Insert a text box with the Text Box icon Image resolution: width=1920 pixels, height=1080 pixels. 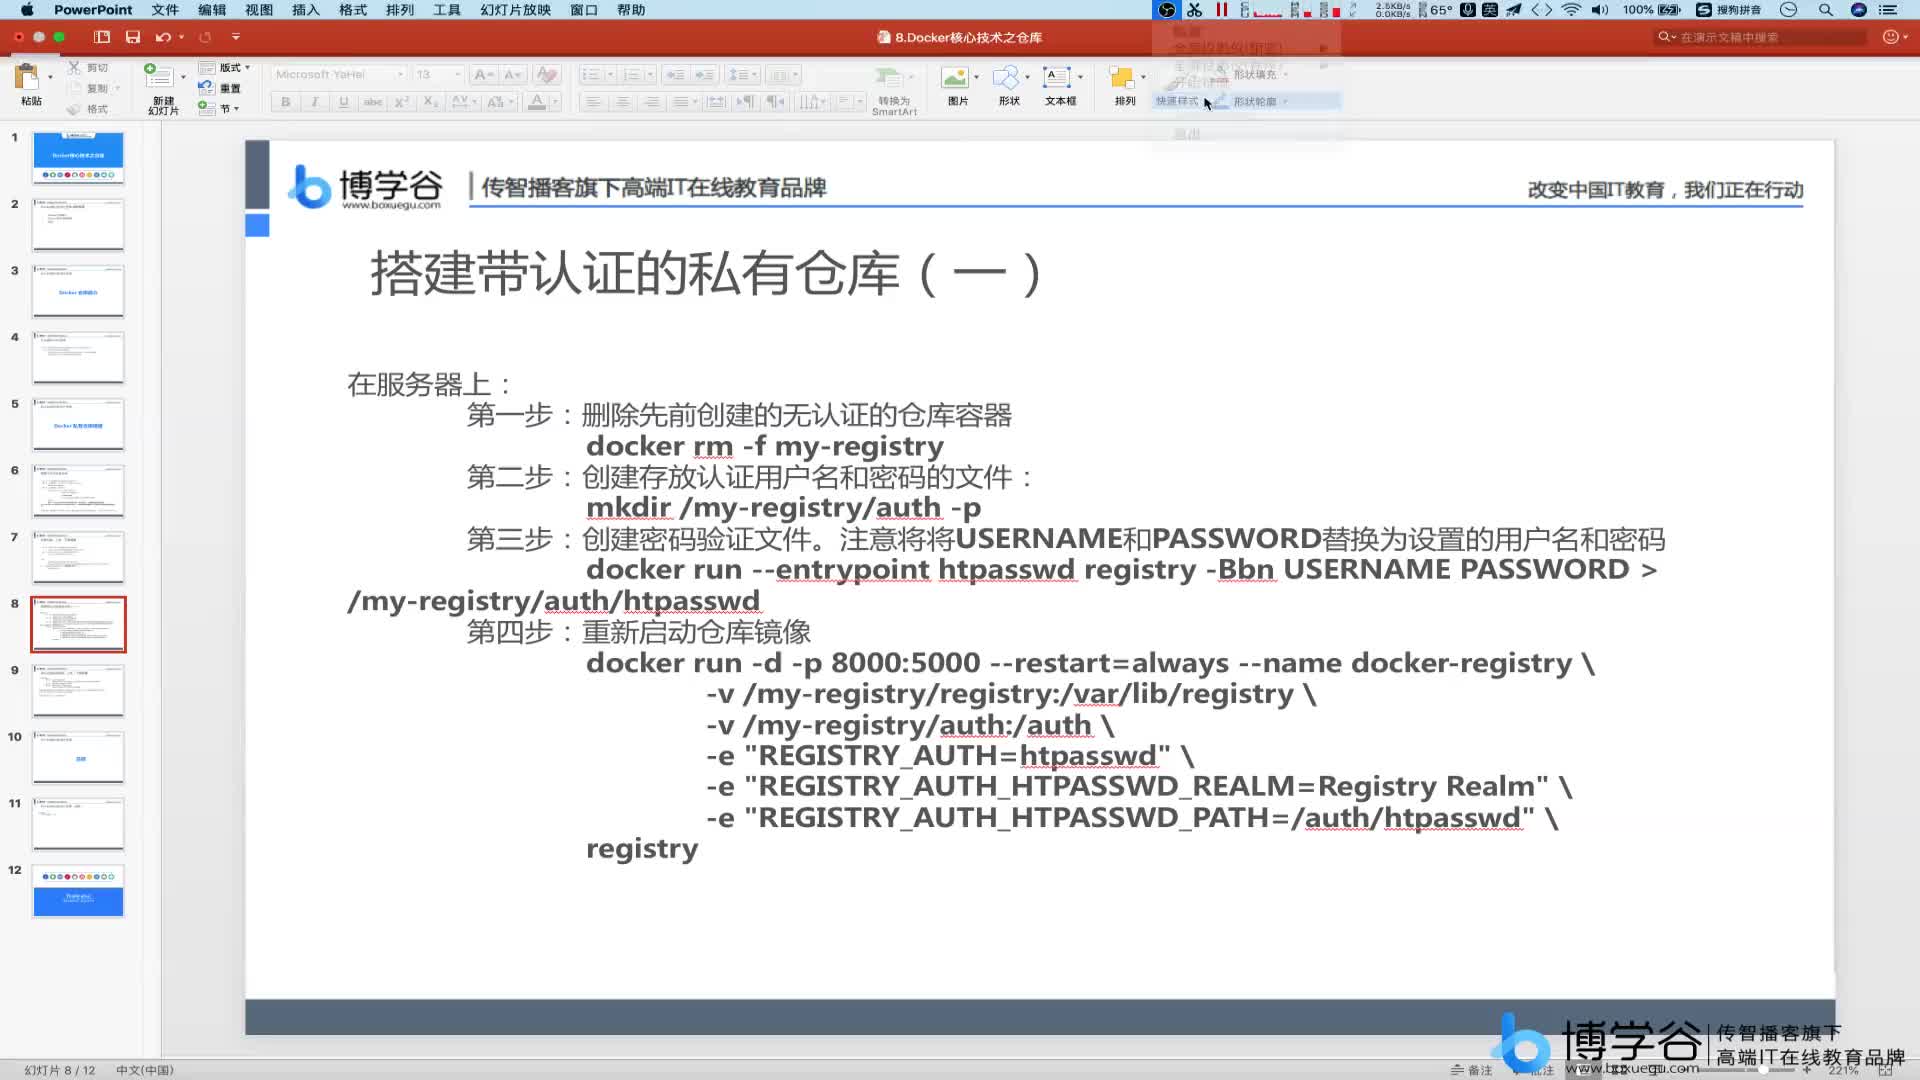pyautogui.click(x=1057, y=78)
